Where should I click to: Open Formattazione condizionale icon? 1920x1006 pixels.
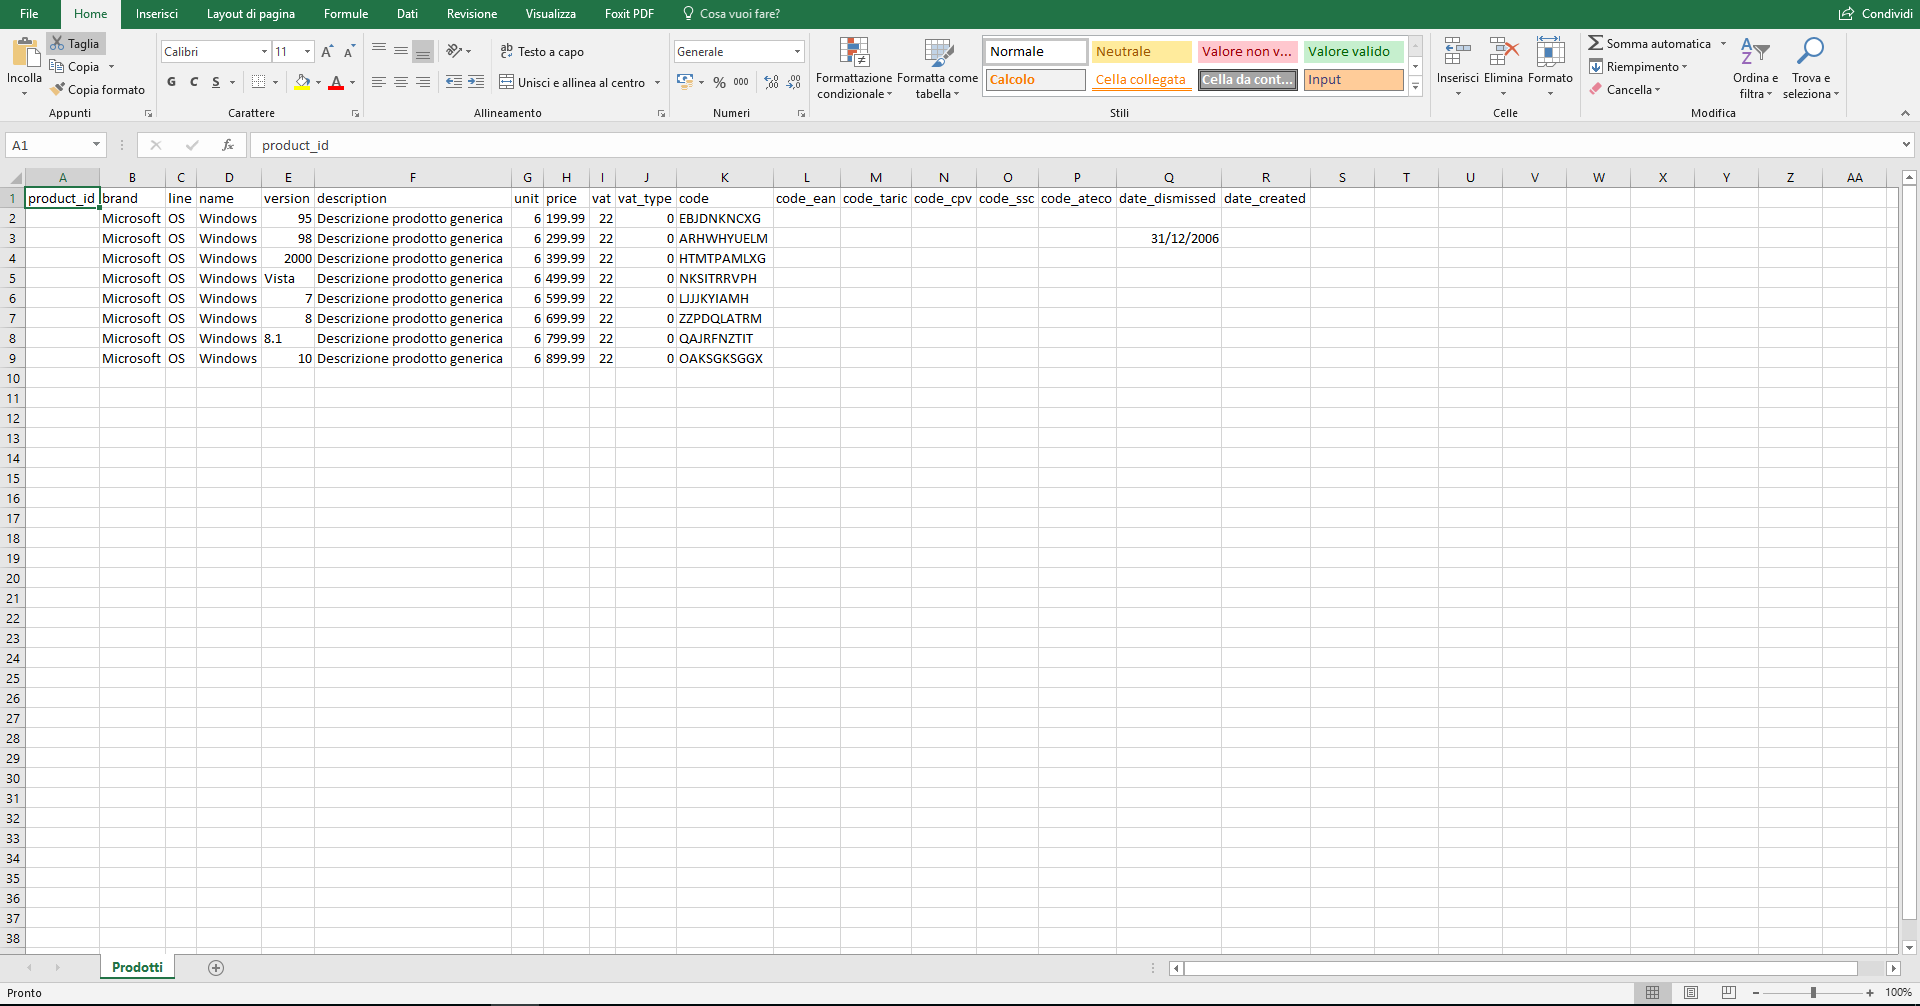coord(854,53)
